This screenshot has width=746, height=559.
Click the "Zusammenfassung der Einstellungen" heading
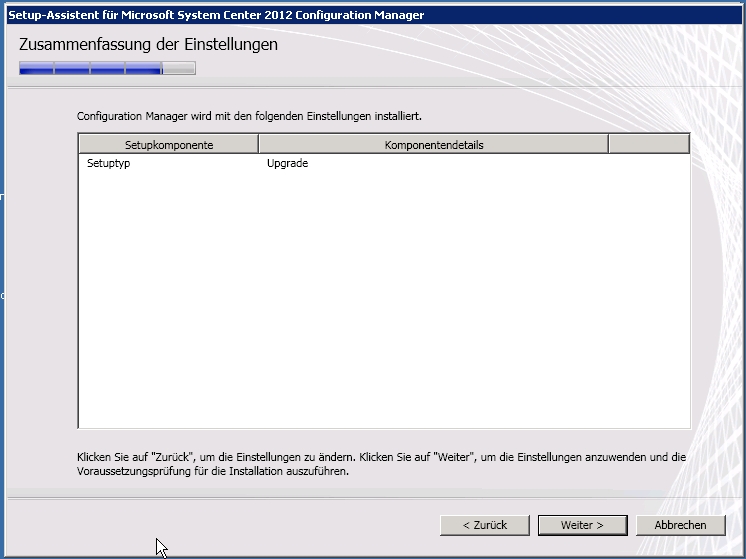(148, 45)
